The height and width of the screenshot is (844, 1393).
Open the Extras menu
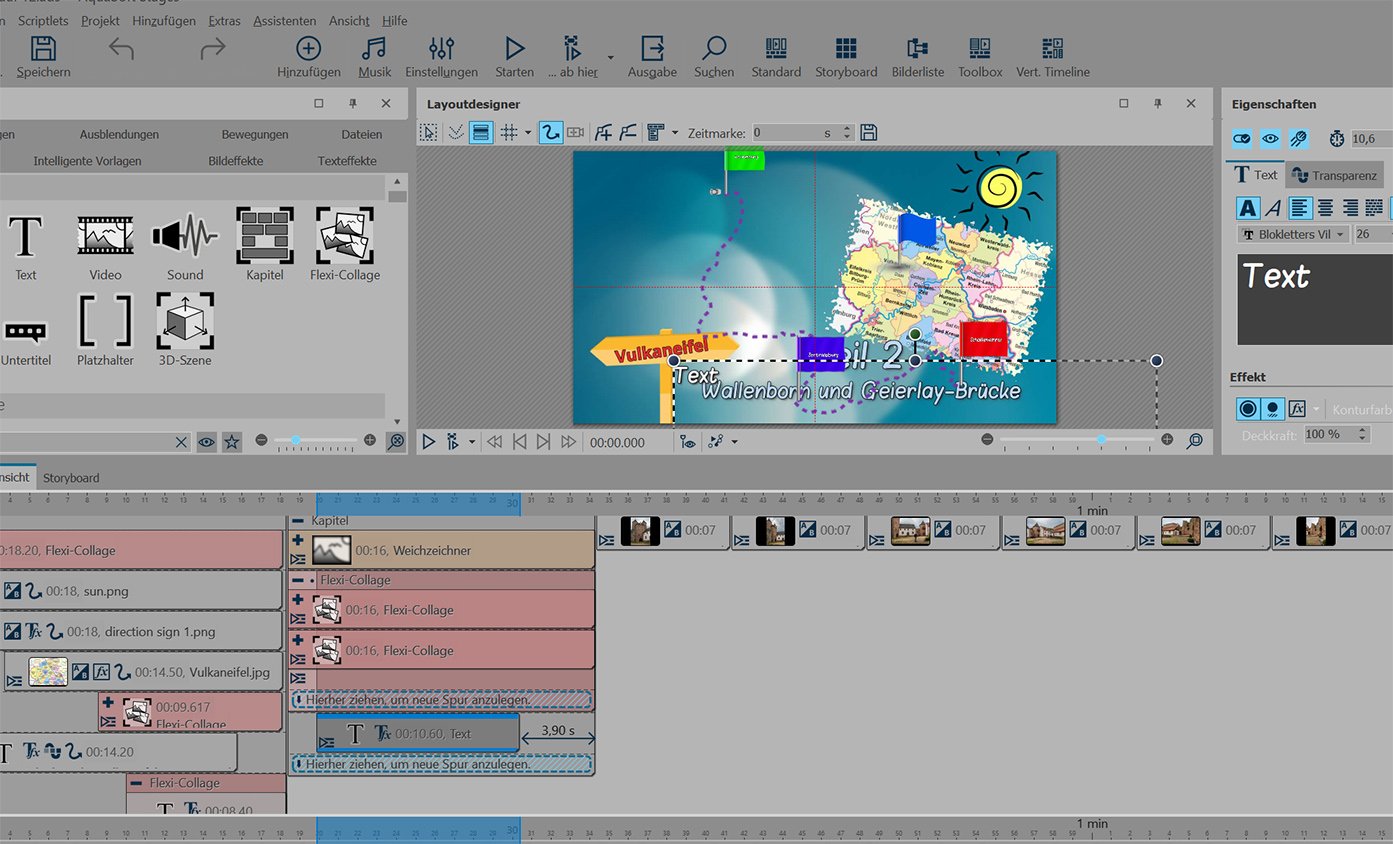[224, 20]
